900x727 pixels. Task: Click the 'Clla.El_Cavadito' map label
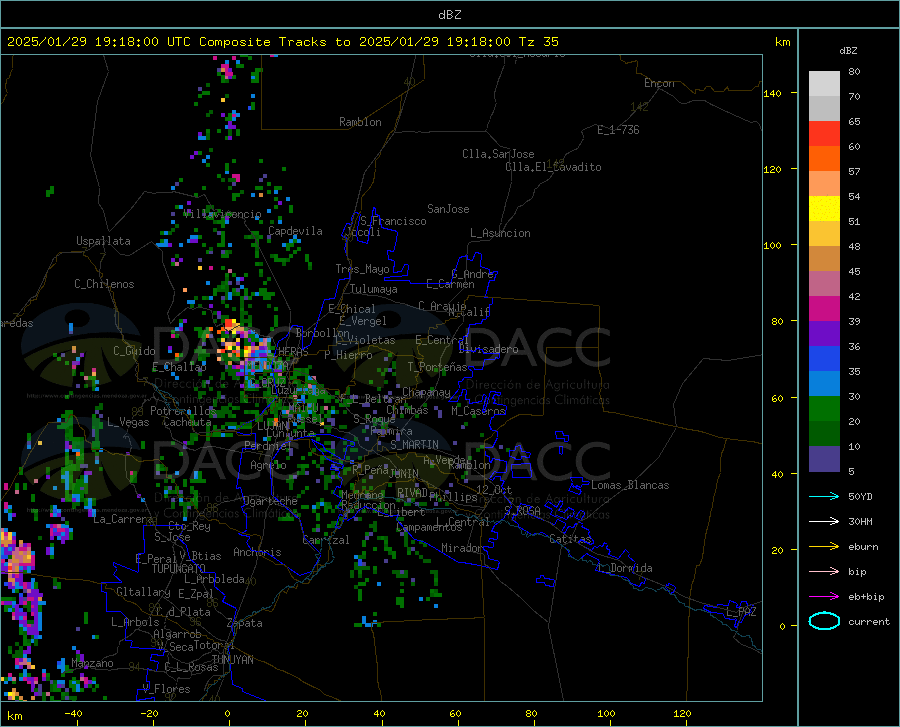pyautogui.click(x=553, y=167)
